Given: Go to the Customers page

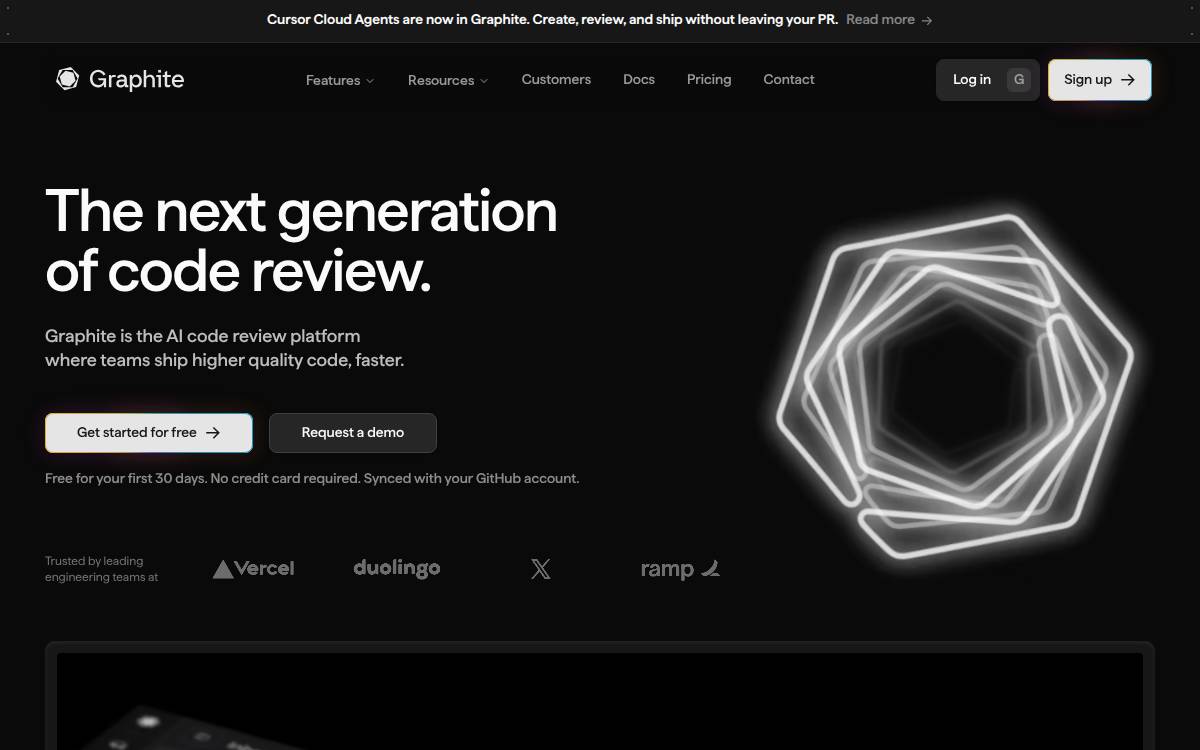Looking at the screenshot, I should (556, 79).
